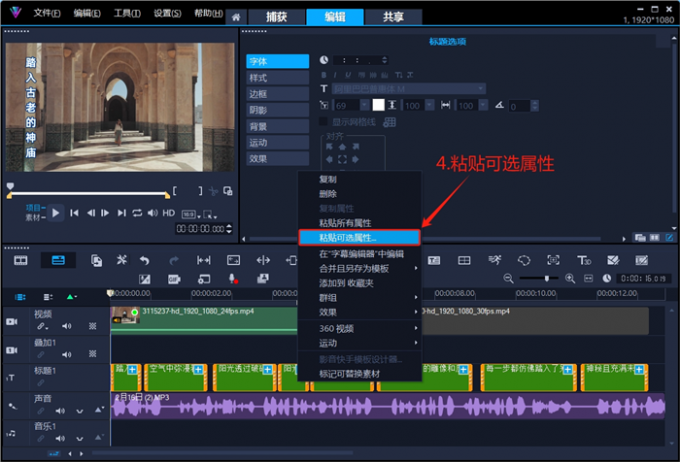
Task: Choose 粘贴可选属性 from context menu
Action: click(x=360, y=238)
